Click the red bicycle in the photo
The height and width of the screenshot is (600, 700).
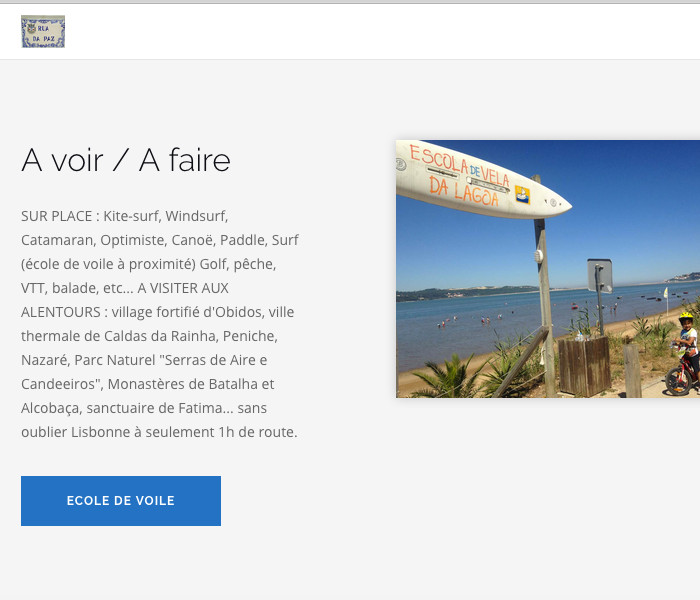coord(681,375)
